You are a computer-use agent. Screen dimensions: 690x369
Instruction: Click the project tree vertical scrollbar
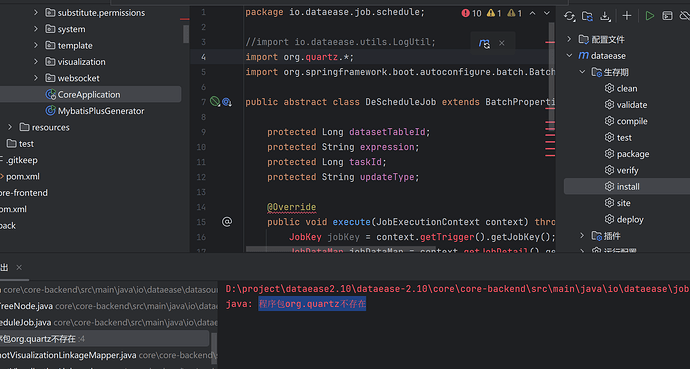pyautogui.click(x=186, y=33)
